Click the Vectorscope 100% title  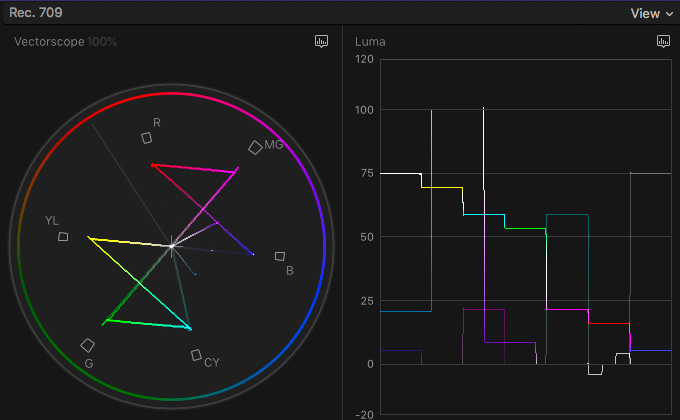click(x=65, y=42)
